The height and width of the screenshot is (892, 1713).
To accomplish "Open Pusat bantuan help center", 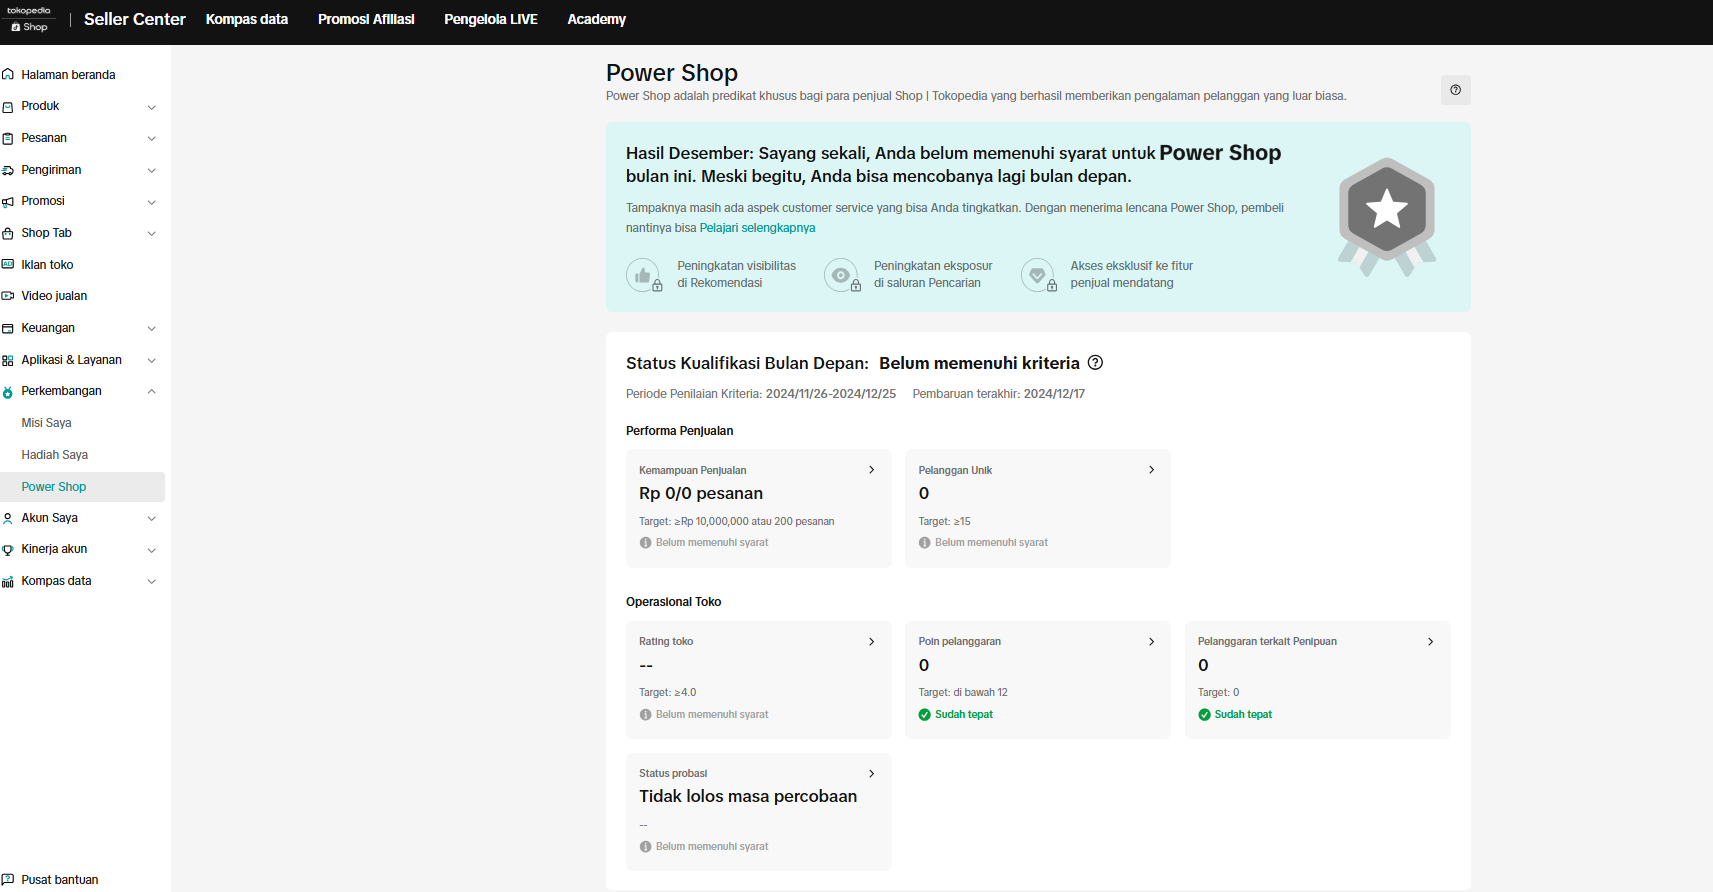I will click(59, 880).
